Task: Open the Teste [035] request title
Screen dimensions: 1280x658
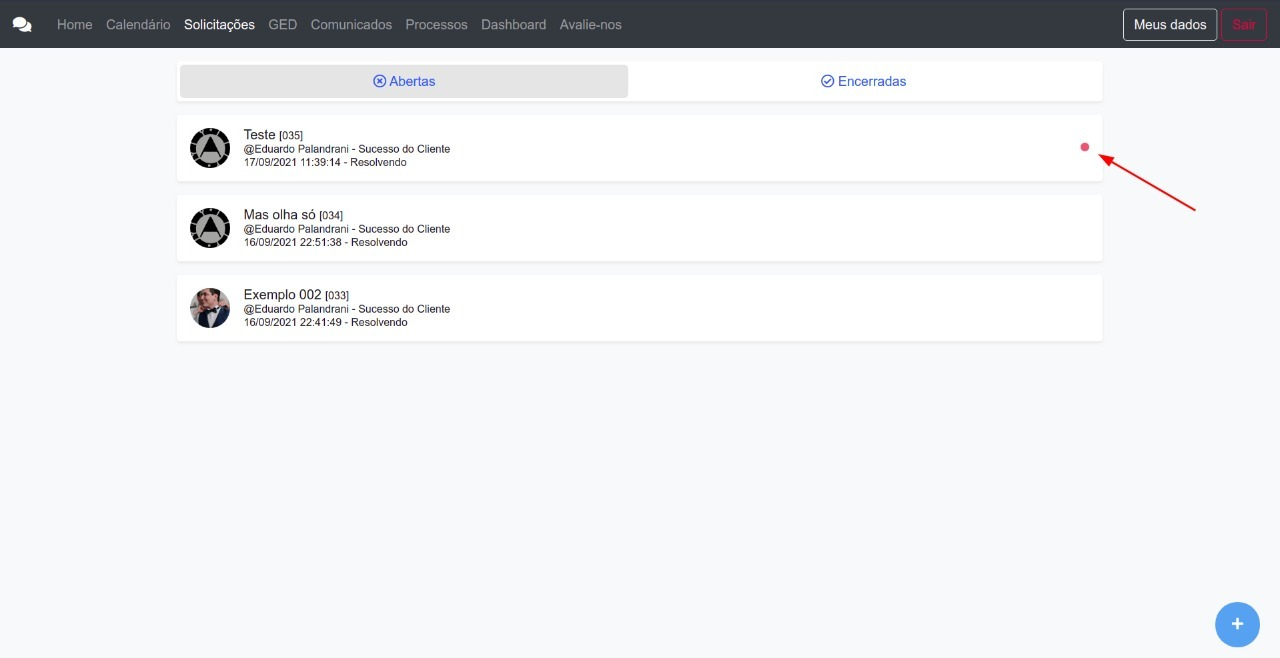Action: pos(273,134)
